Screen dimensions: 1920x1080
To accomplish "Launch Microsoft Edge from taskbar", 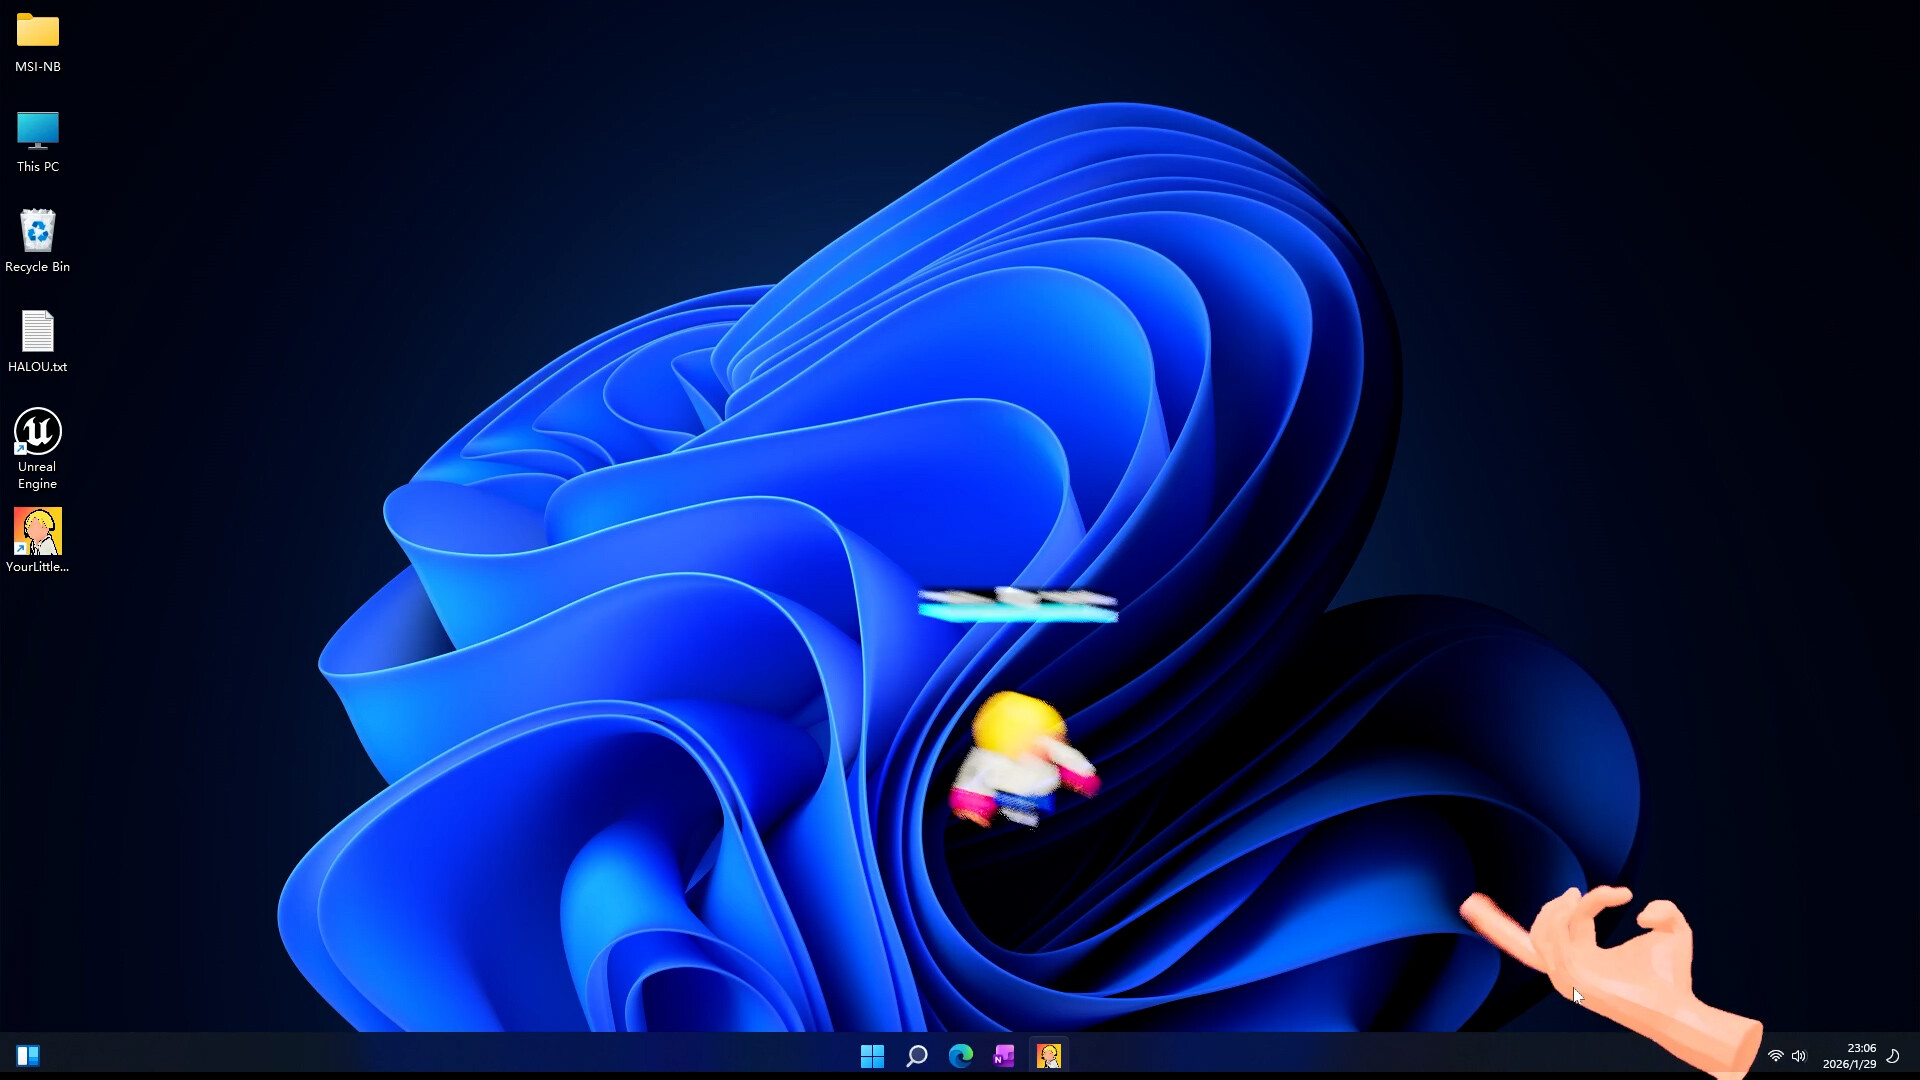I will 960,1056.
